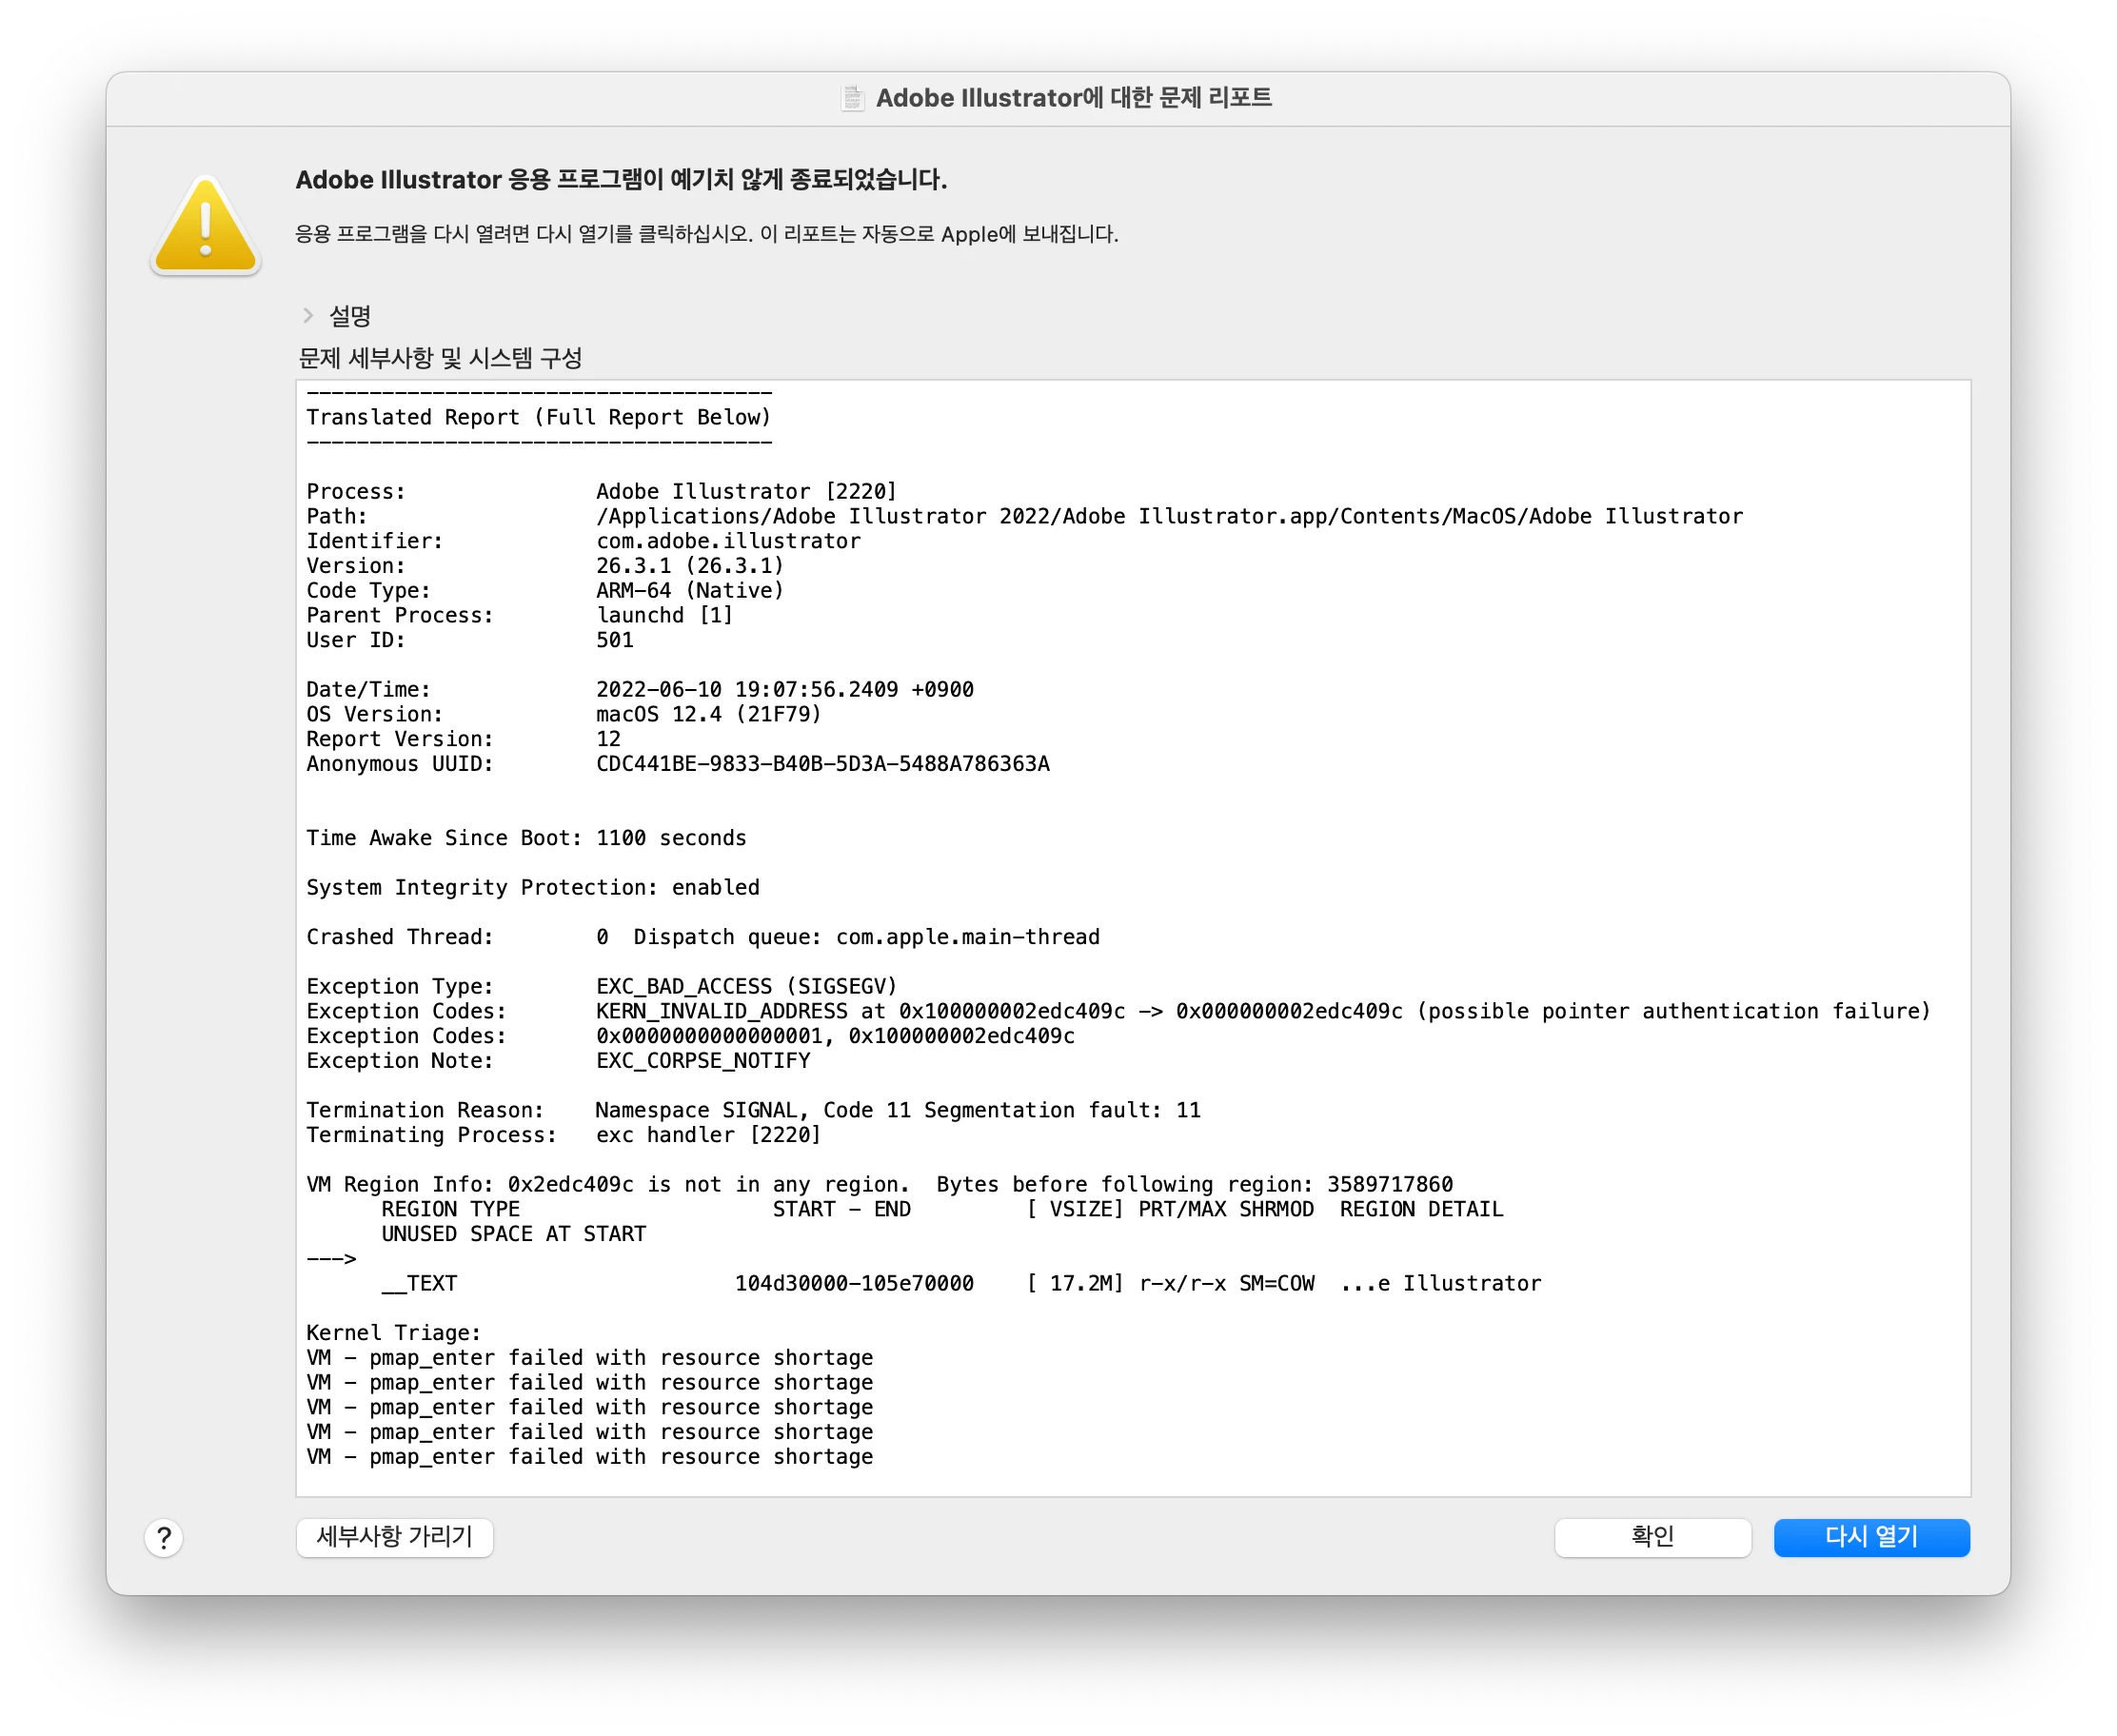Click the Kernel Triage heading

(x=393, y=1332)
